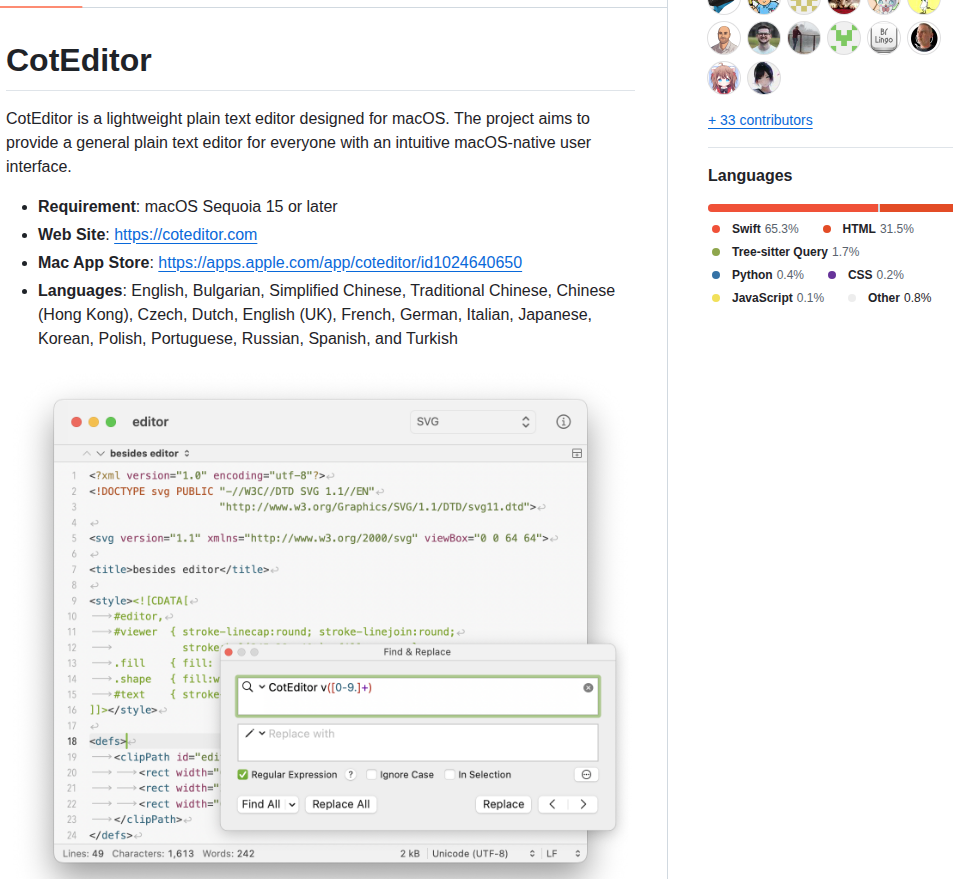Click the green pixel identicon contributor avatar

pyautogui.click(x=844, y=38)
